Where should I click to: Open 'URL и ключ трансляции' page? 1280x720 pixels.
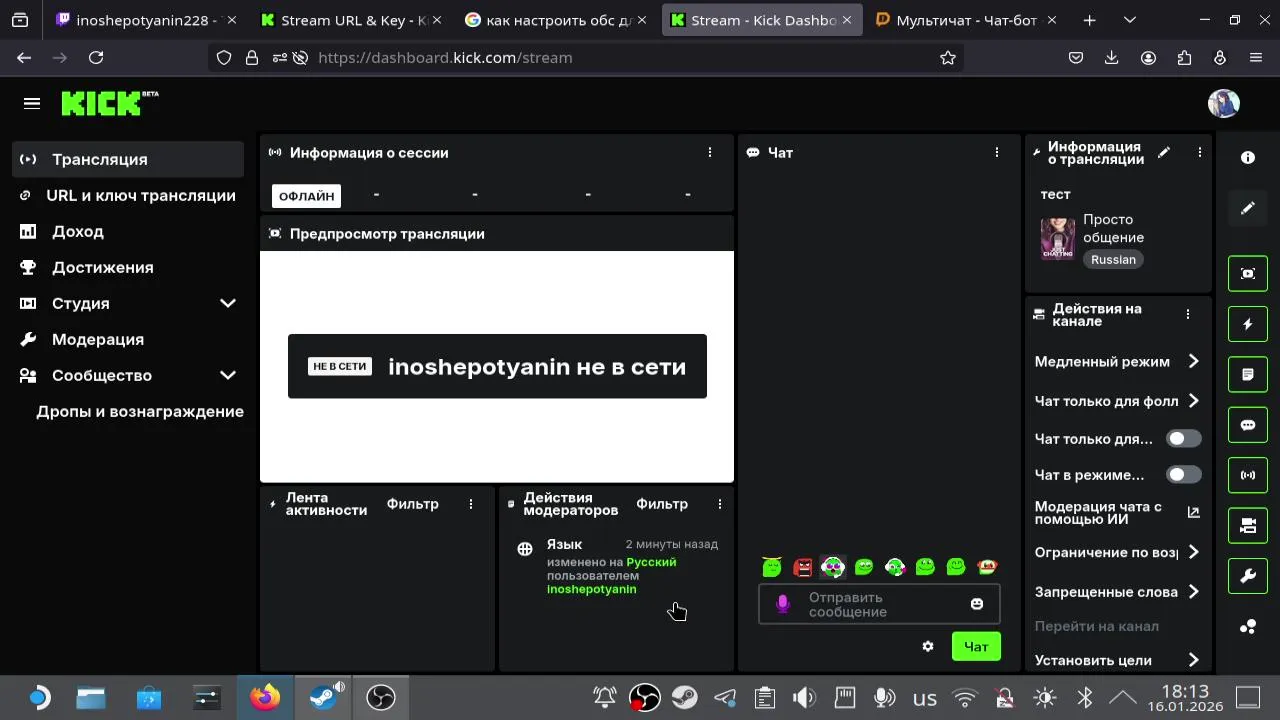coord(128,195)
